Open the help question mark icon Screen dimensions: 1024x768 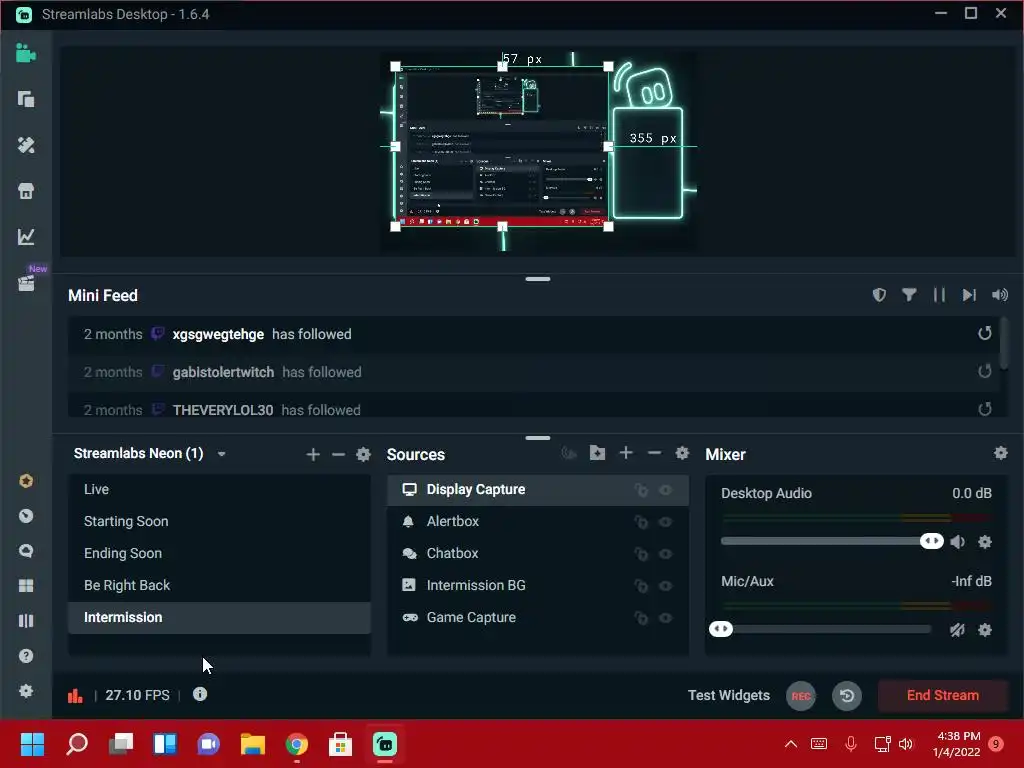[25, 656]
